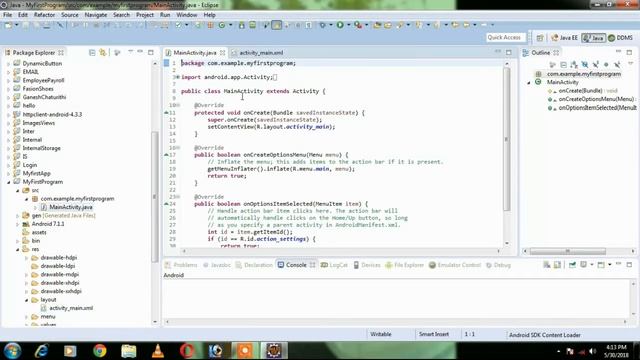Toggle Hide Fields in Outline toolbar
Screen dimensions: 640x360
(585, 64)
